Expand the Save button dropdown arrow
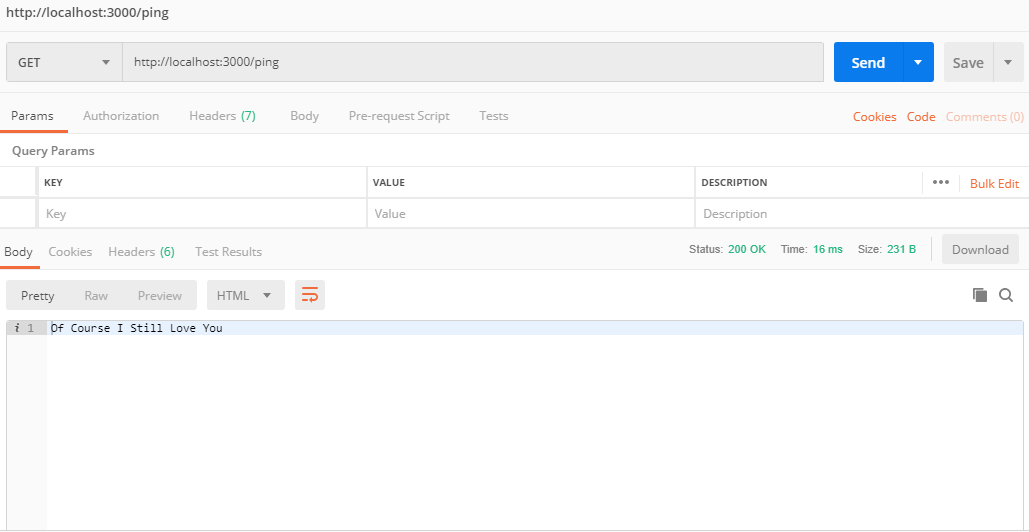The image size is (1029, 532). tap(1008, 62)
